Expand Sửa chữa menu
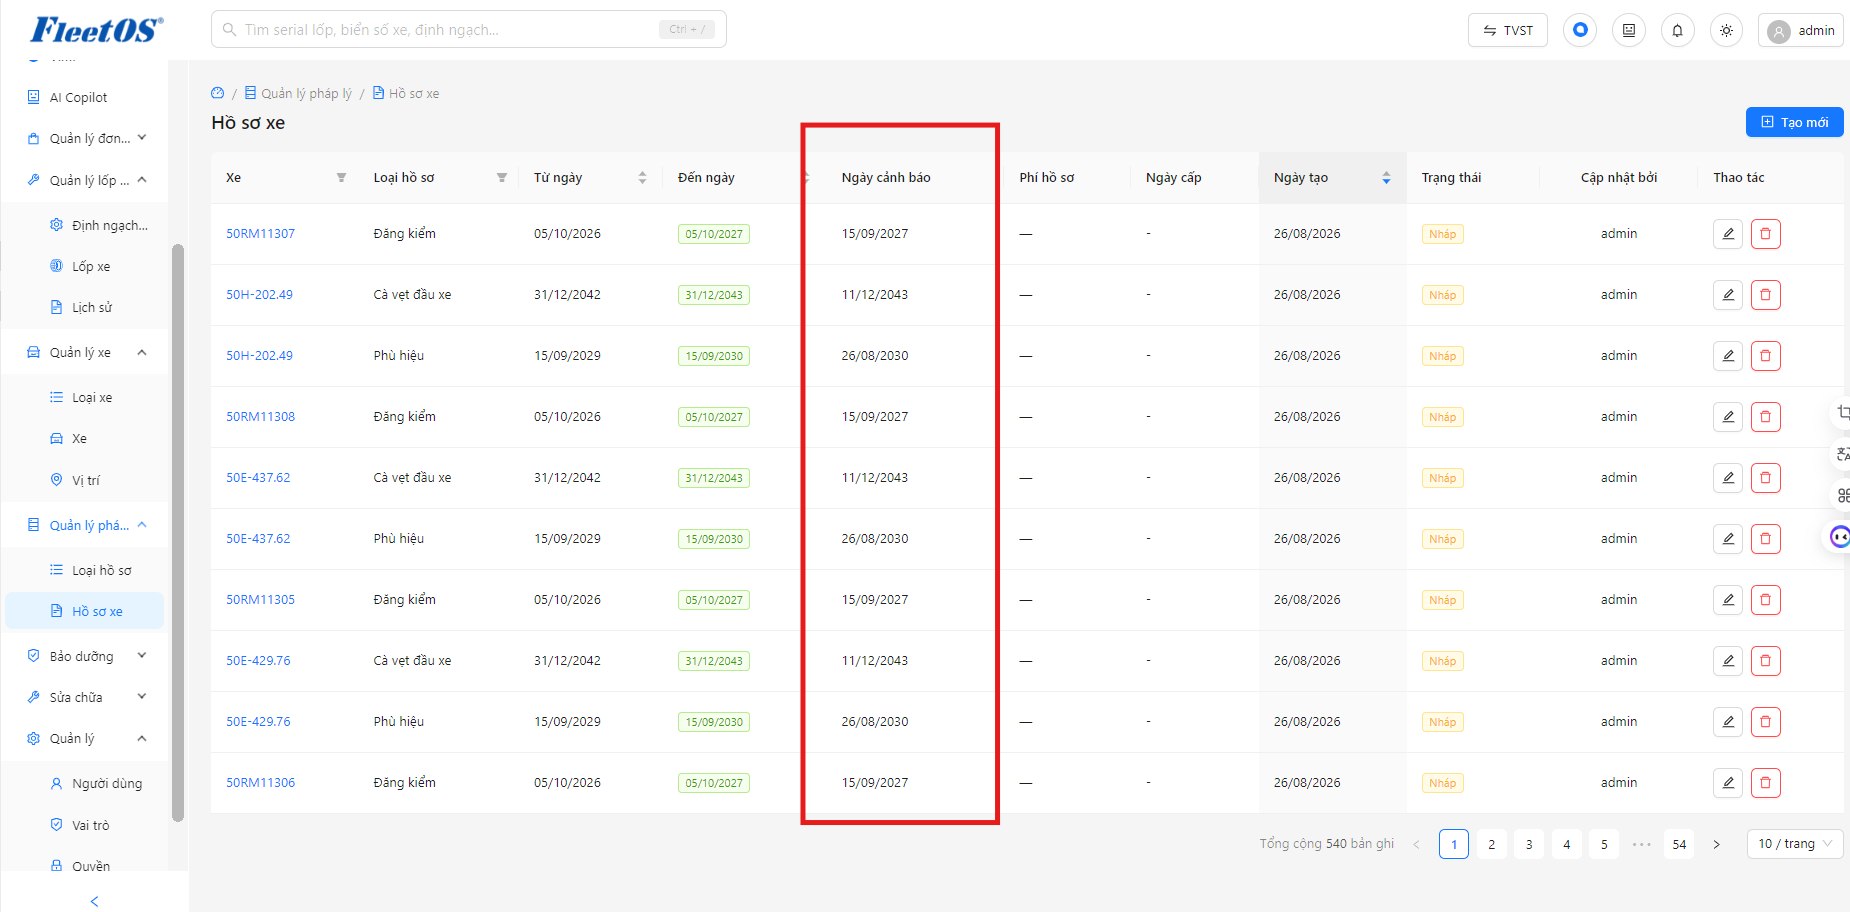 (x=88, y=697)
